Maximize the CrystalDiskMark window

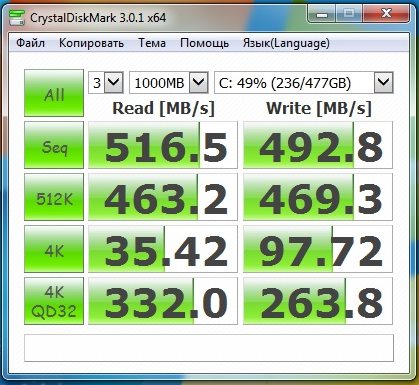[x=349, y=14]
